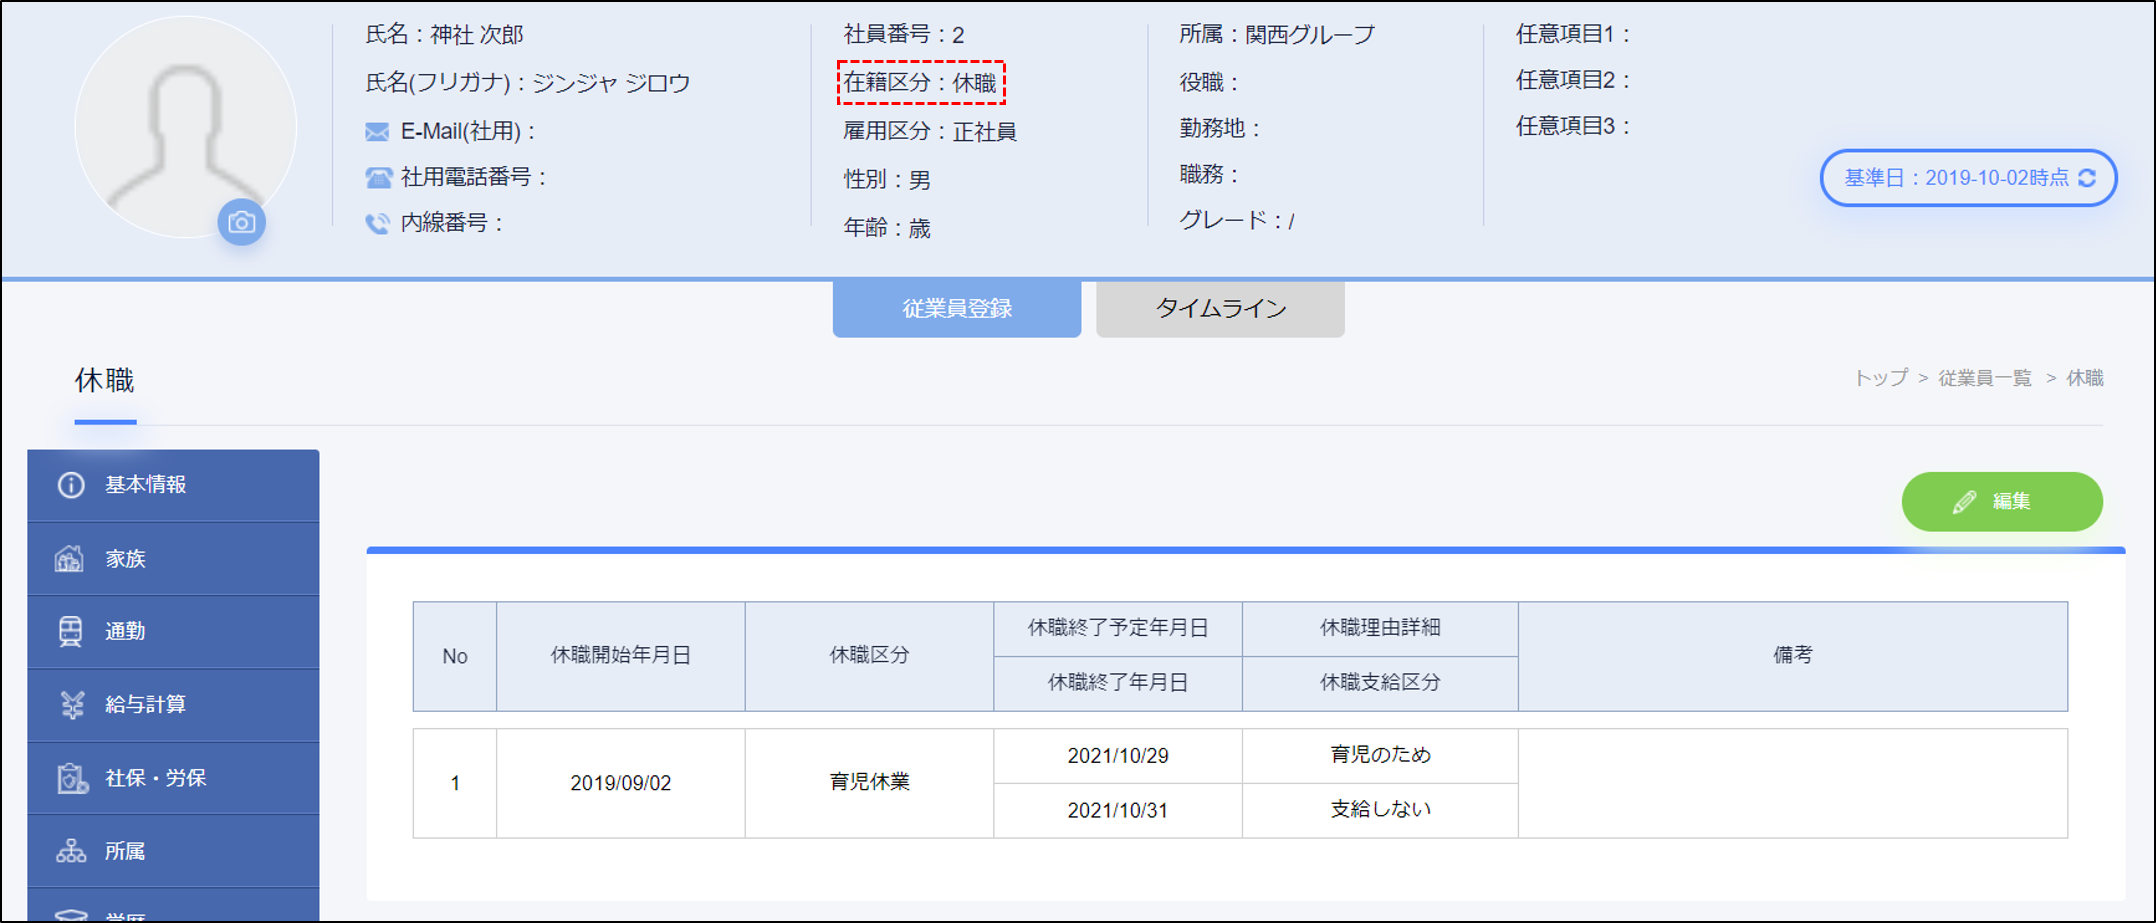
Task: Click the 通勤 train icon in sidebar
Action: coord(70,631)
